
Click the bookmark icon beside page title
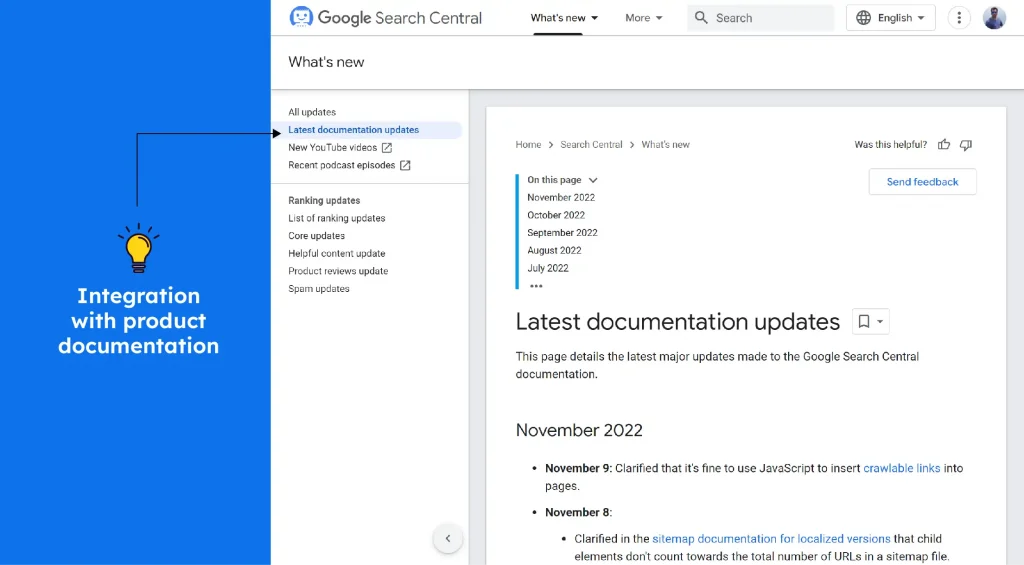point(863,321)
